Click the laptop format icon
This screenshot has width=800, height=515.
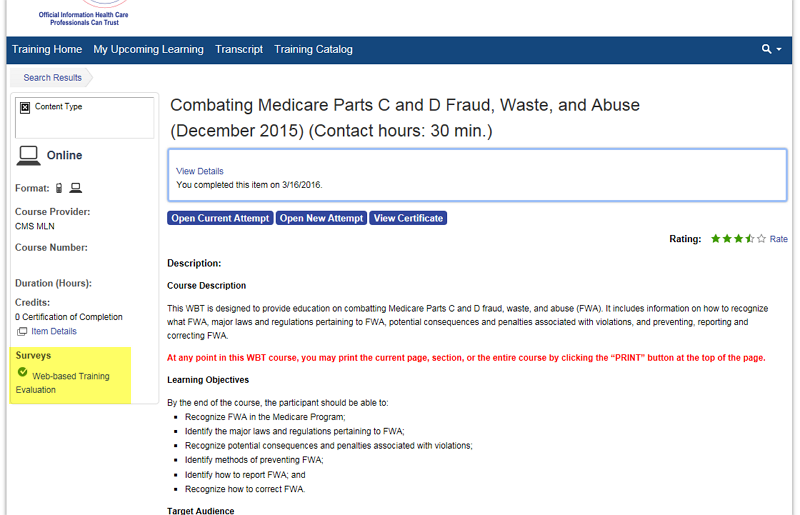(76, 188)
